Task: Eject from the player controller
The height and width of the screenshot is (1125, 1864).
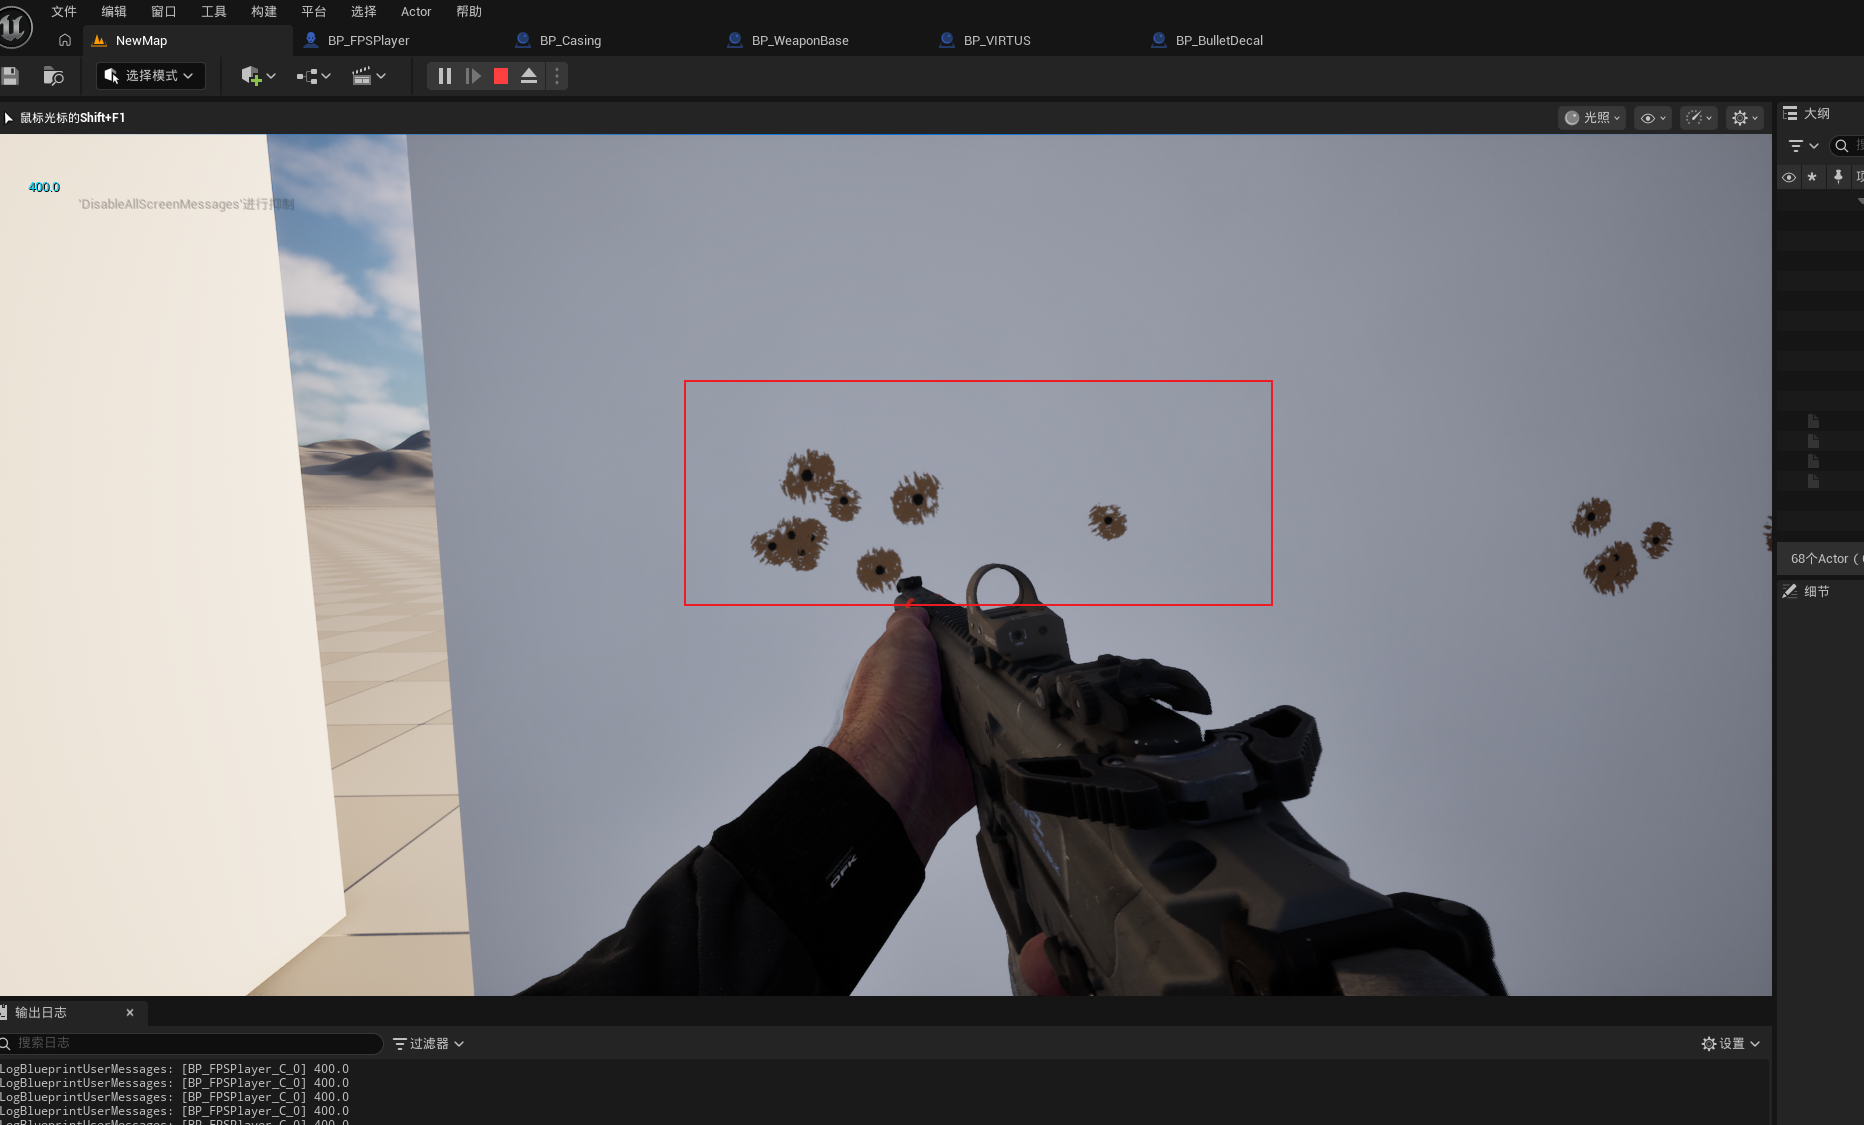Action: pyautogui.click(x=529, y=76)
